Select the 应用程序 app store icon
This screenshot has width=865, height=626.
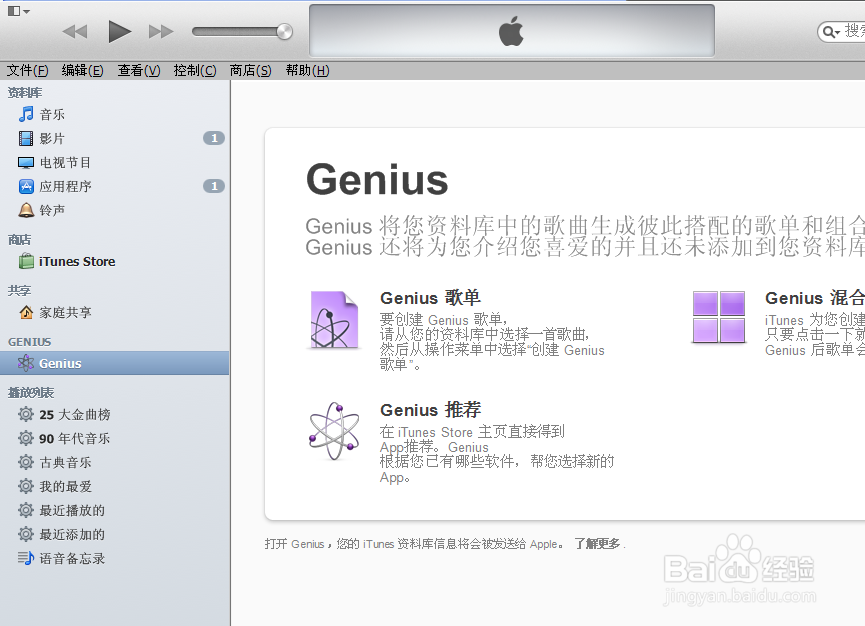point(26,186)
